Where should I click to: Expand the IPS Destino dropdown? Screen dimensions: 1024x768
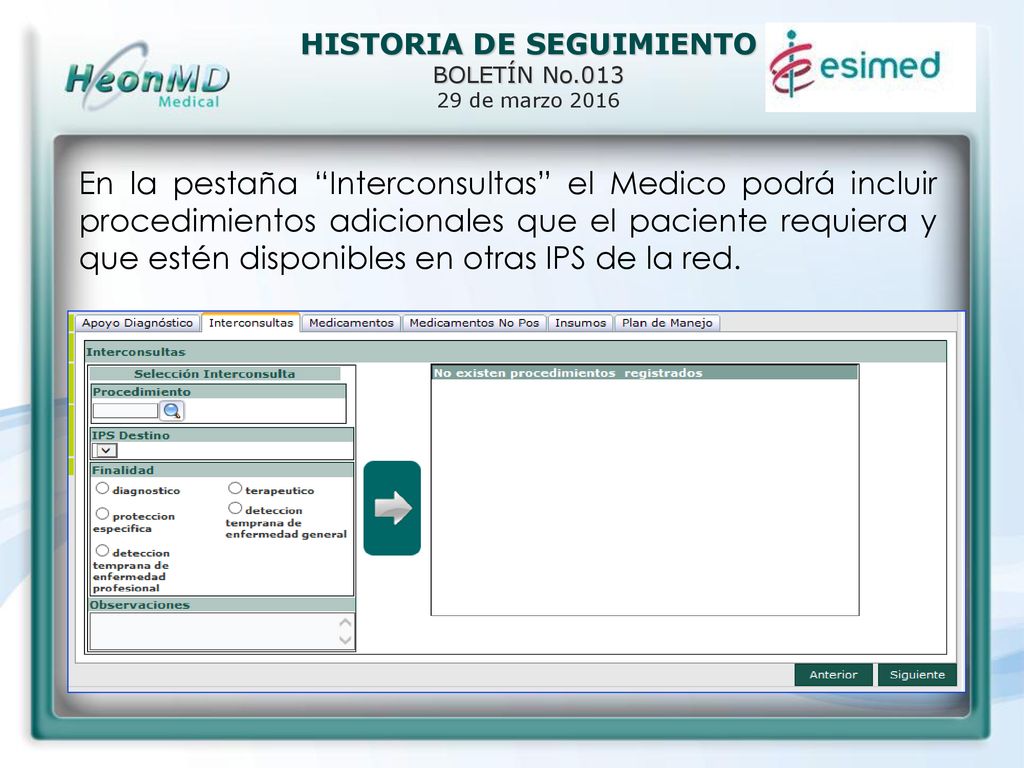[105, 451]
